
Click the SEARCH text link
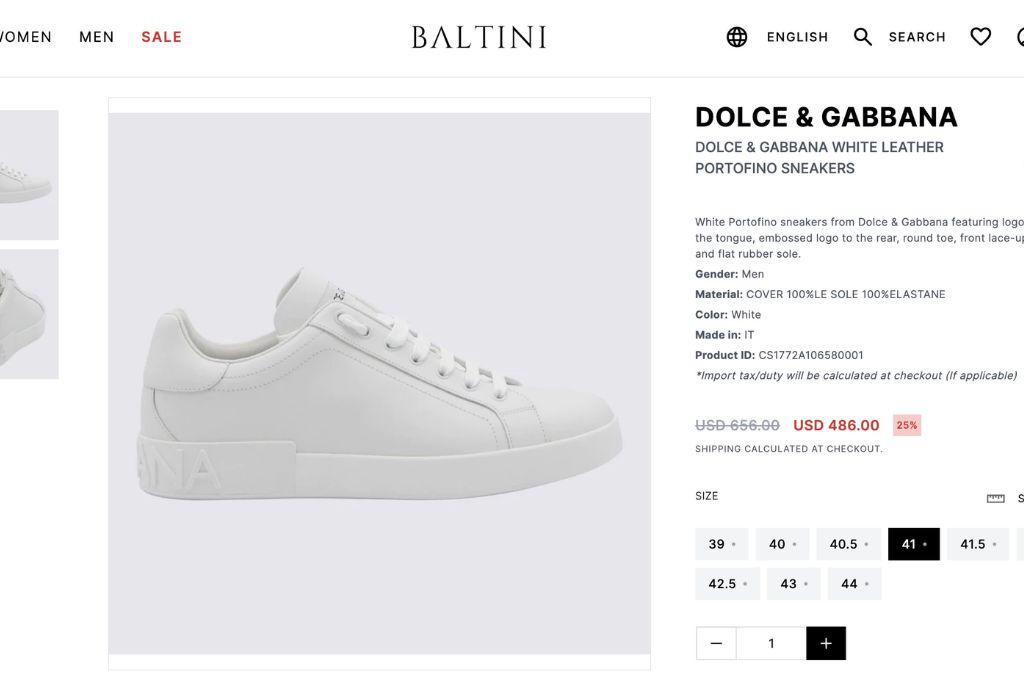point(917,37)
